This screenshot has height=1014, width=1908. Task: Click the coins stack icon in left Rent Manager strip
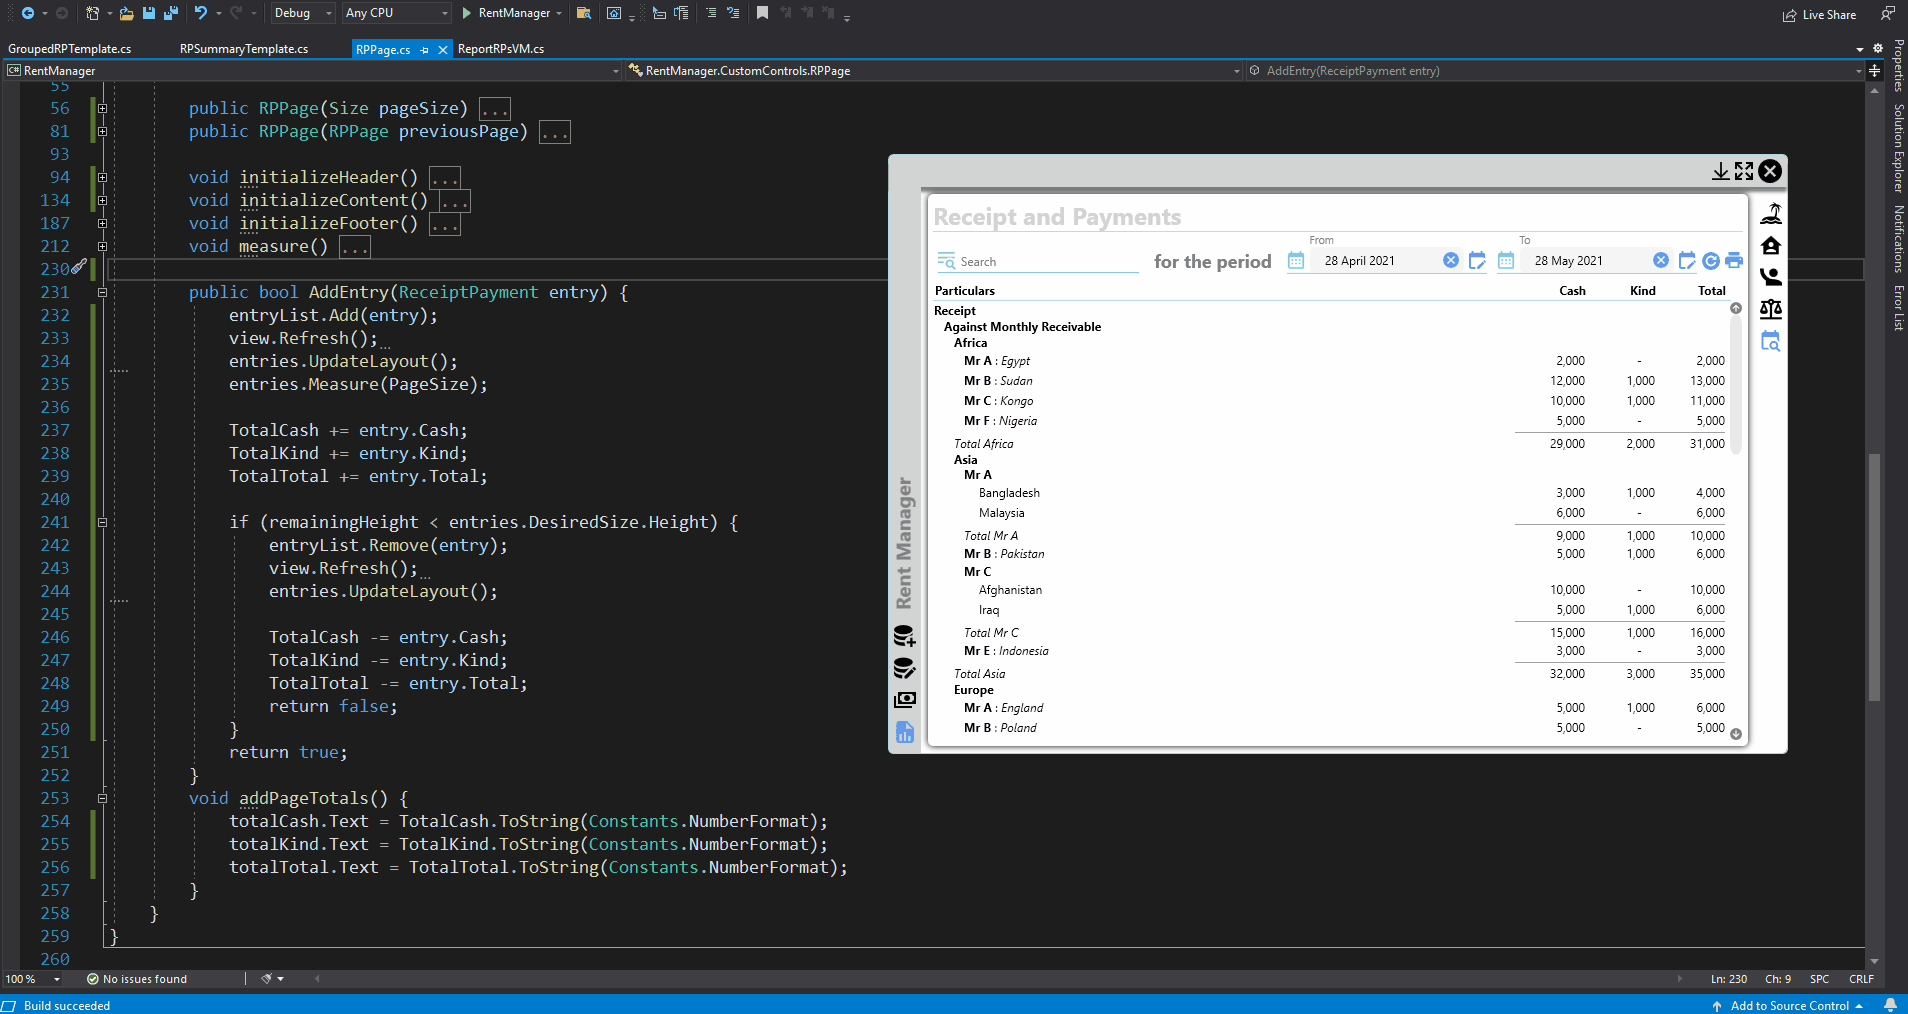(904, 668)
